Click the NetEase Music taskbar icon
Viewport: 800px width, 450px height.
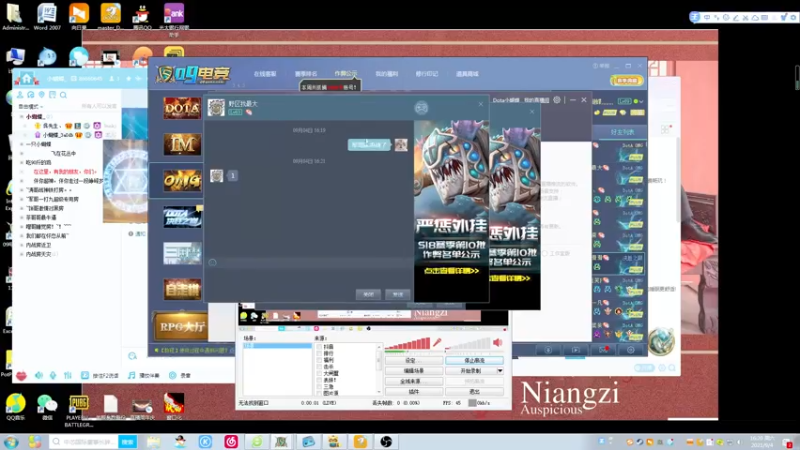(231, 441)
